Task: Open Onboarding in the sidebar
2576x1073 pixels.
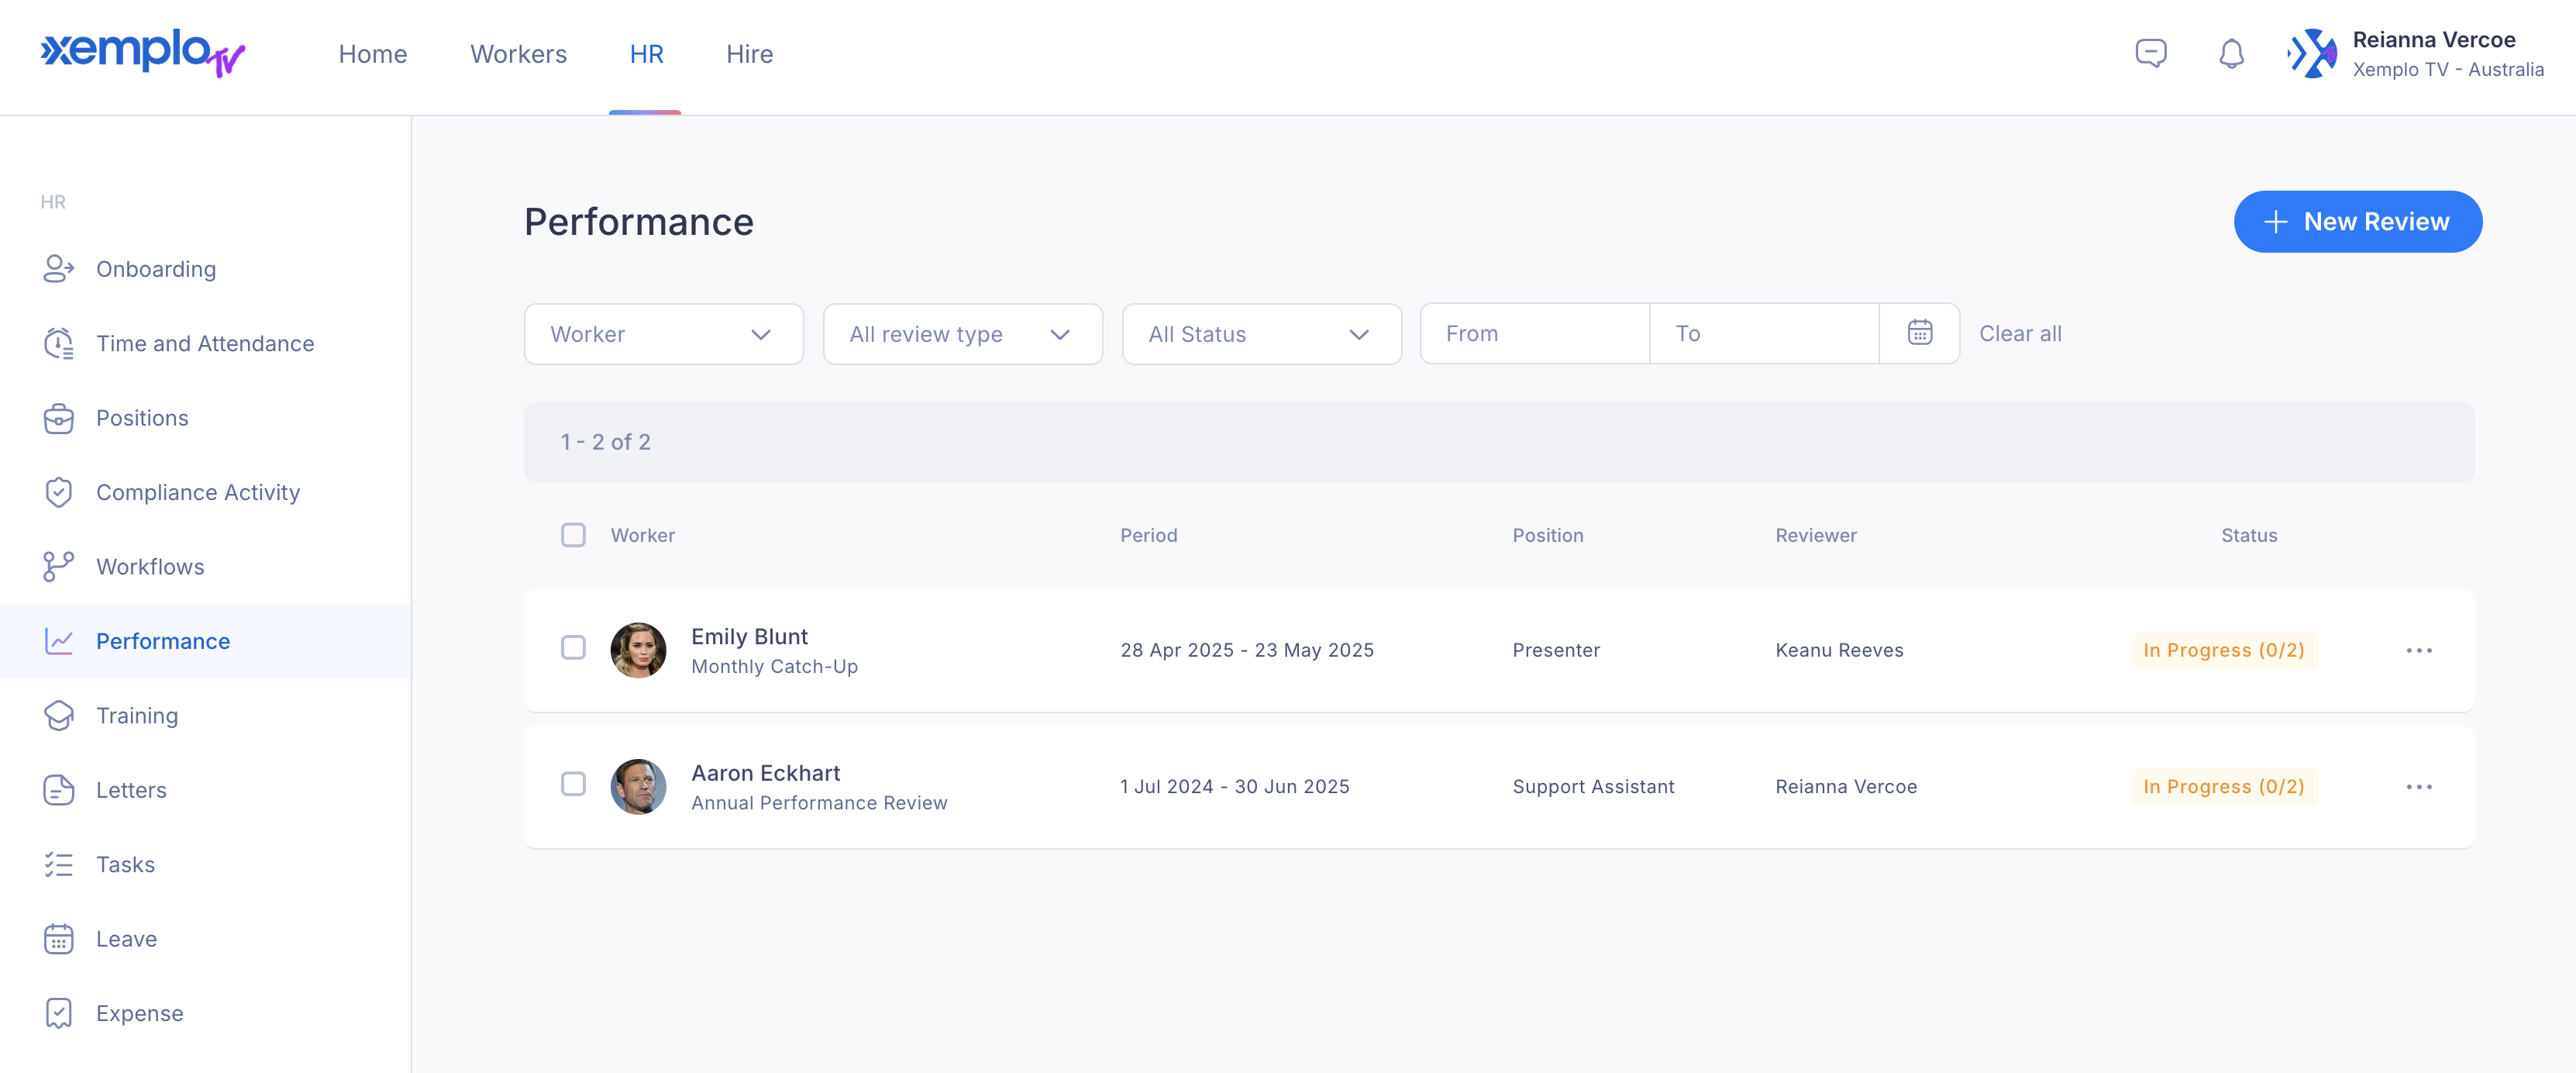Action: tap(205, 269)
